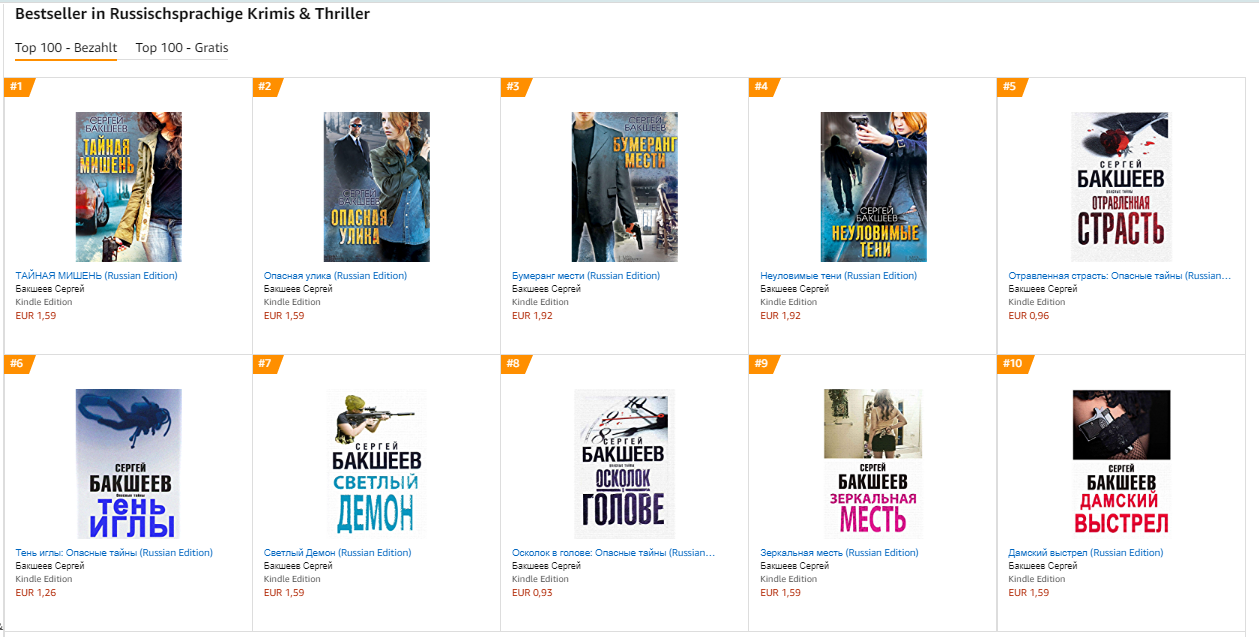
Task: Open the Дамский выстрел (Russian Edition) link
Action: (x=1086, y=553)
